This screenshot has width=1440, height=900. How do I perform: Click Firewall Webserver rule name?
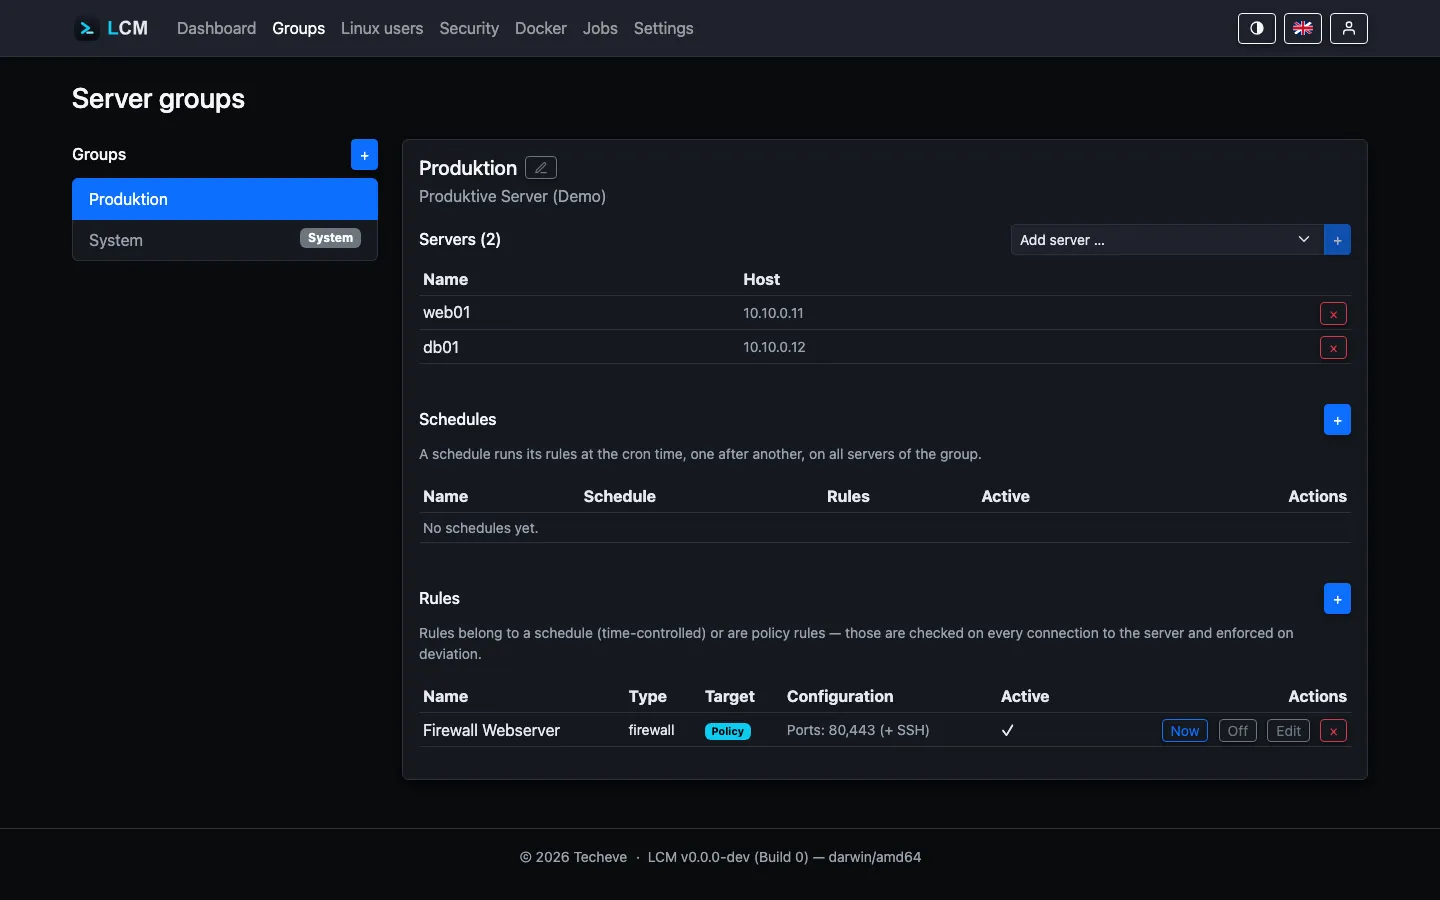pos(491,730)
